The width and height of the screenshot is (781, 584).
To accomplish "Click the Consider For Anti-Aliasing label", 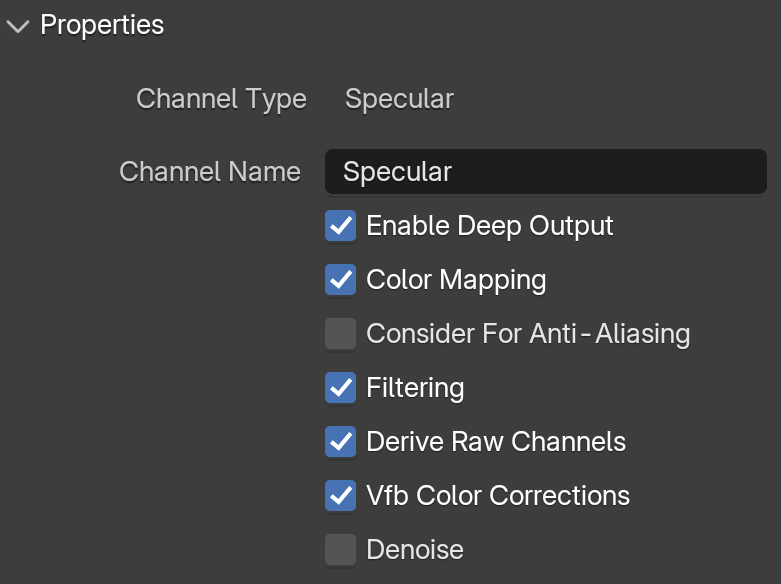I will point(528,333).
